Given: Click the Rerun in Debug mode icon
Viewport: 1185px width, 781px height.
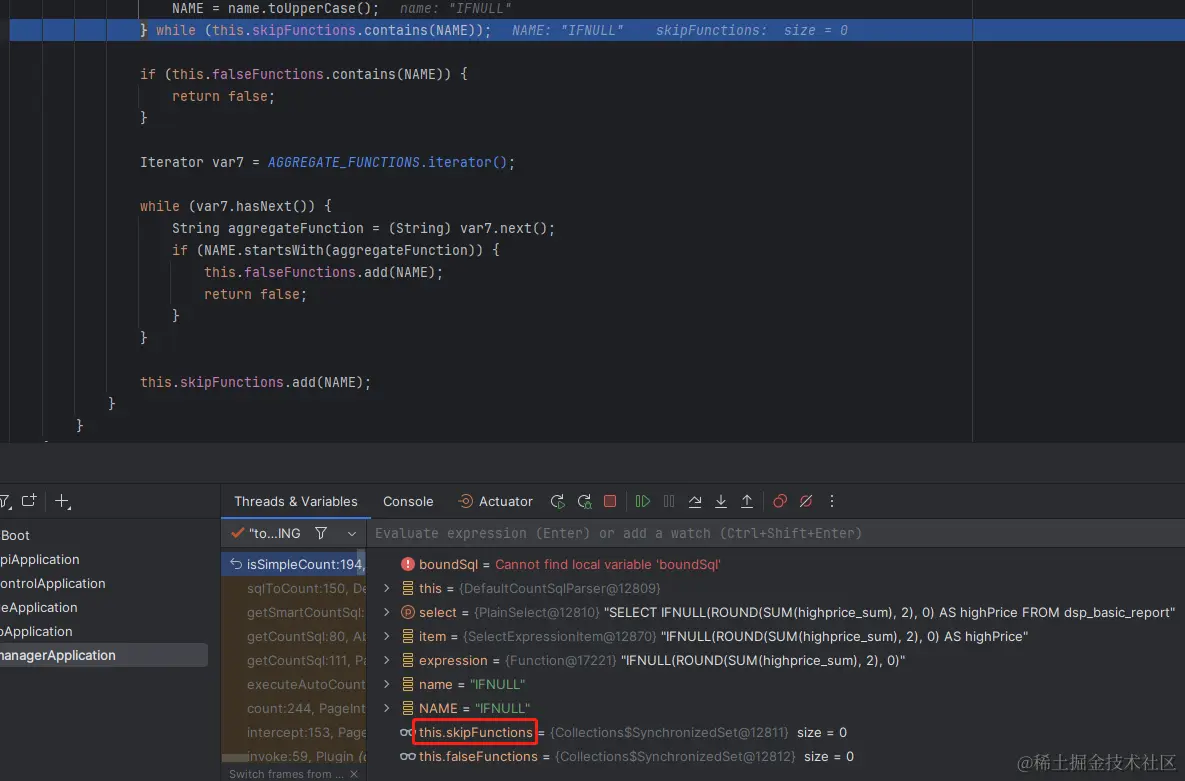Looking at the screenshot, I should tap(584, 501).
